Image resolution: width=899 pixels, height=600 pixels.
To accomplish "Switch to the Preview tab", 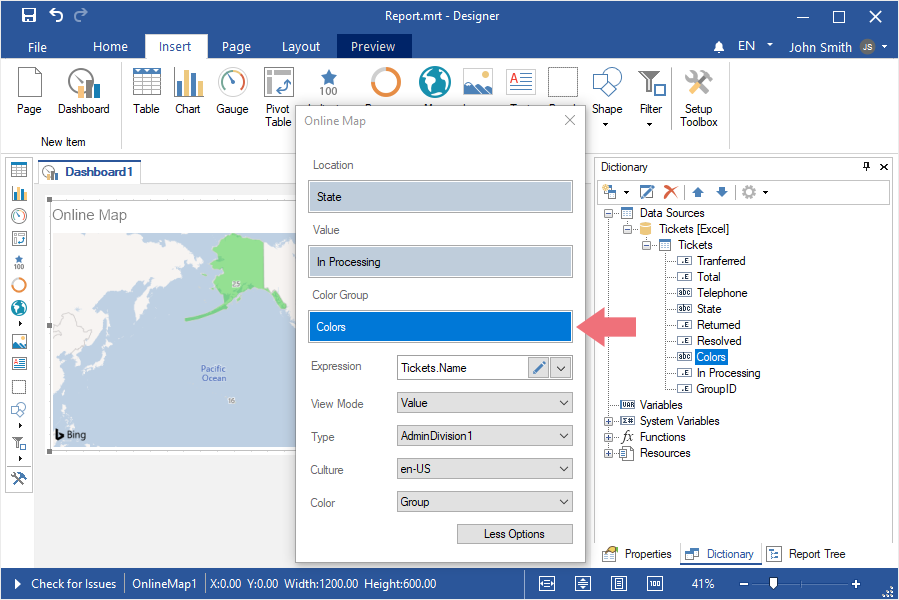I will click(373, 46).
